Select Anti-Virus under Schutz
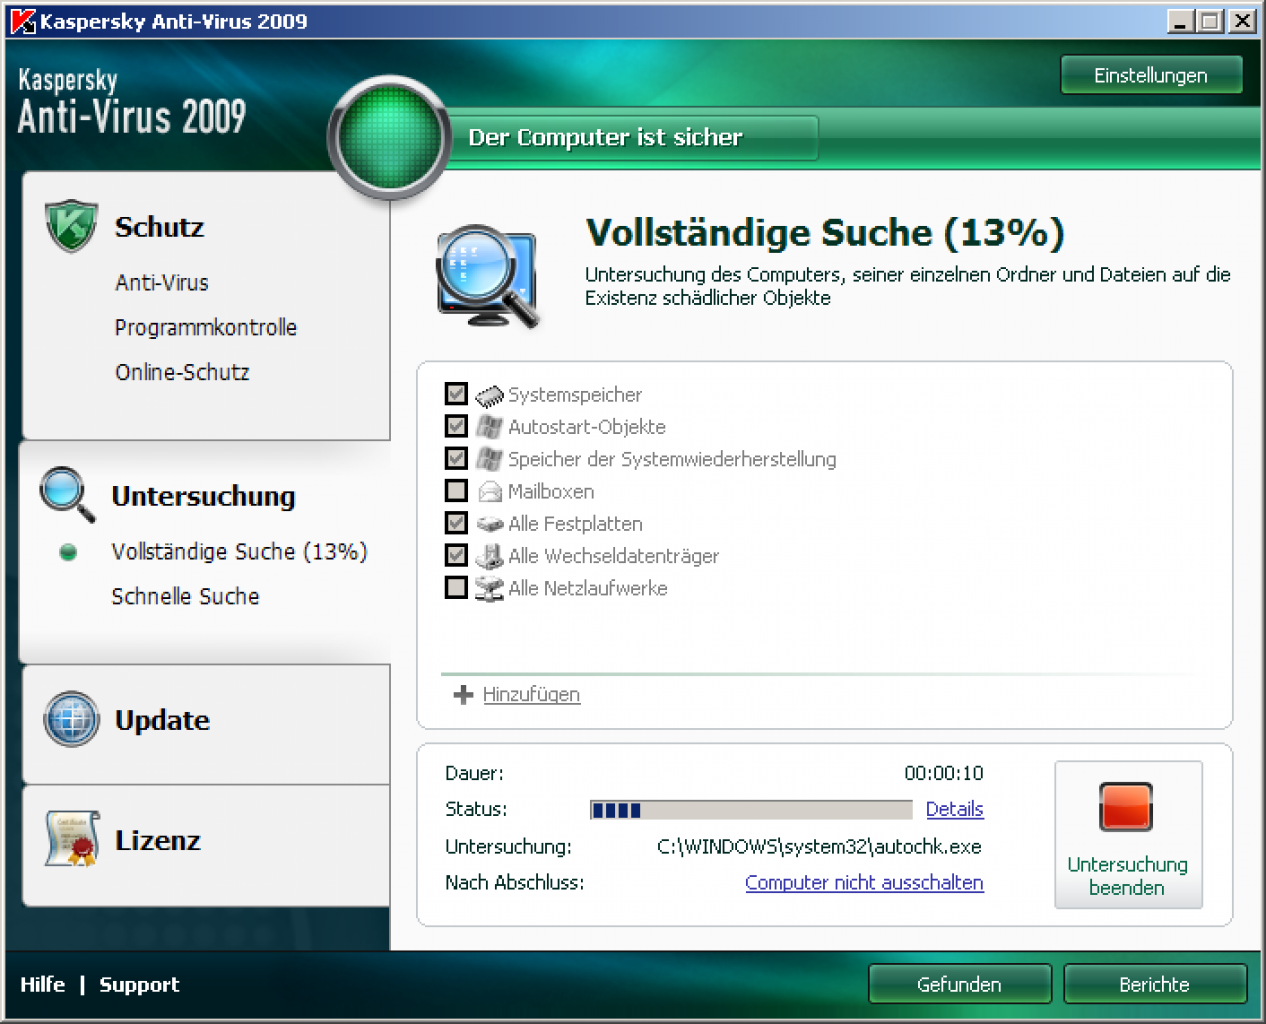Viewport: 1266px width, 1024px height. click(162, 283)
